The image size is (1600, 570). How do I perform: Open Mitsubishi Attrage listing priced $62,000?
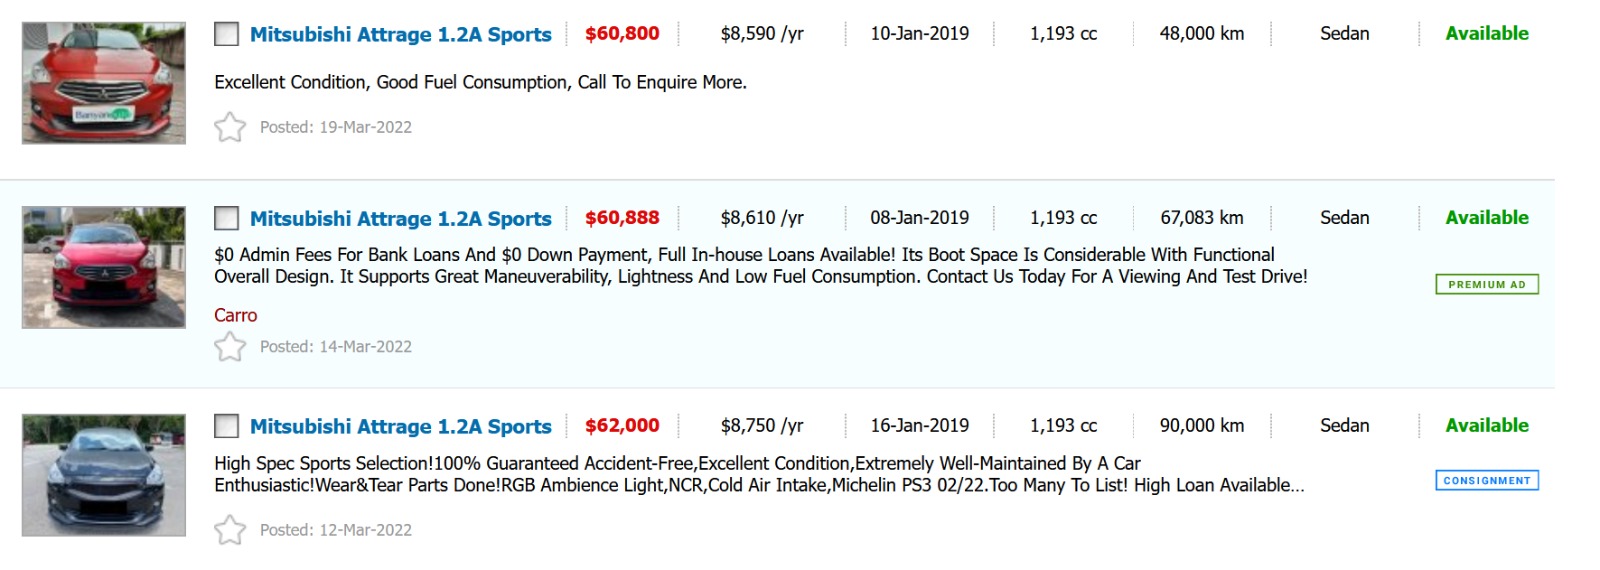400,426
